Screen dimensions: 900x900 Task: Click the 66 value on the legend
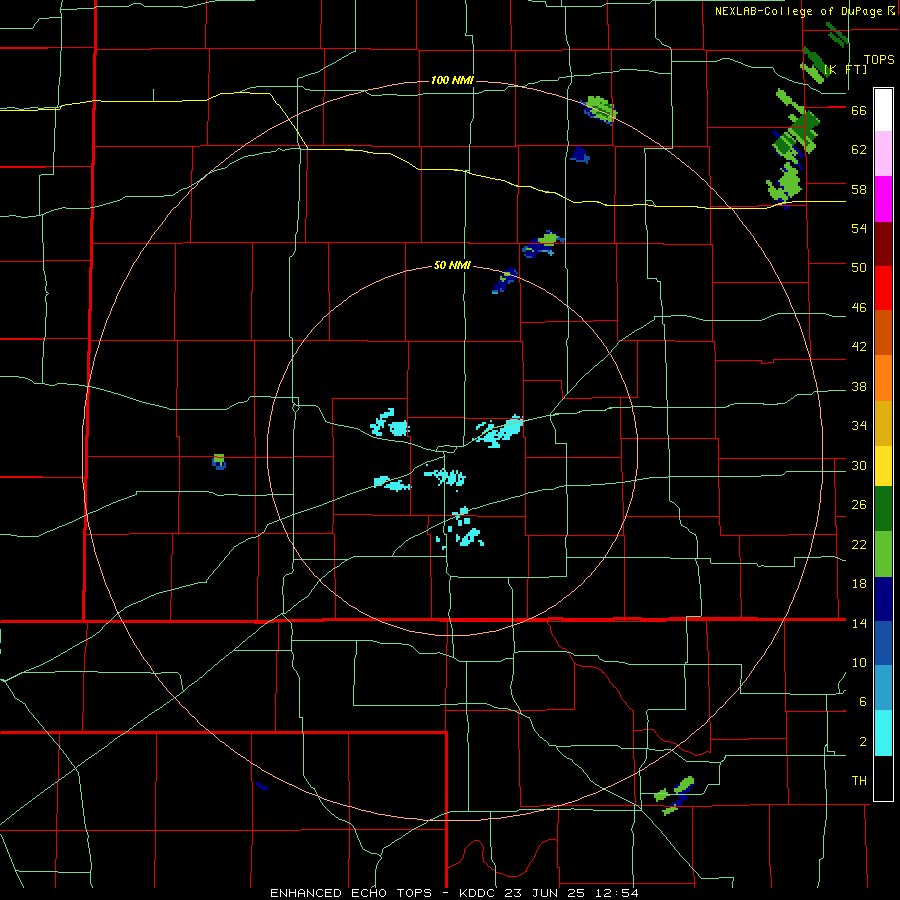pyautogui.click(x=859, y=110)
